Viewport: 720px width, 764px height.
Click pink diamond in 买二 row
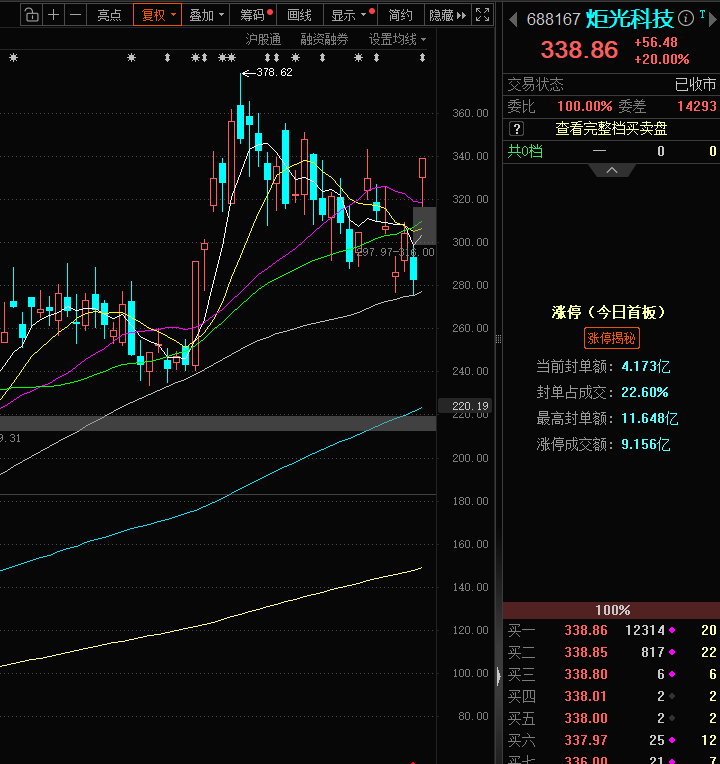(672, 652)
